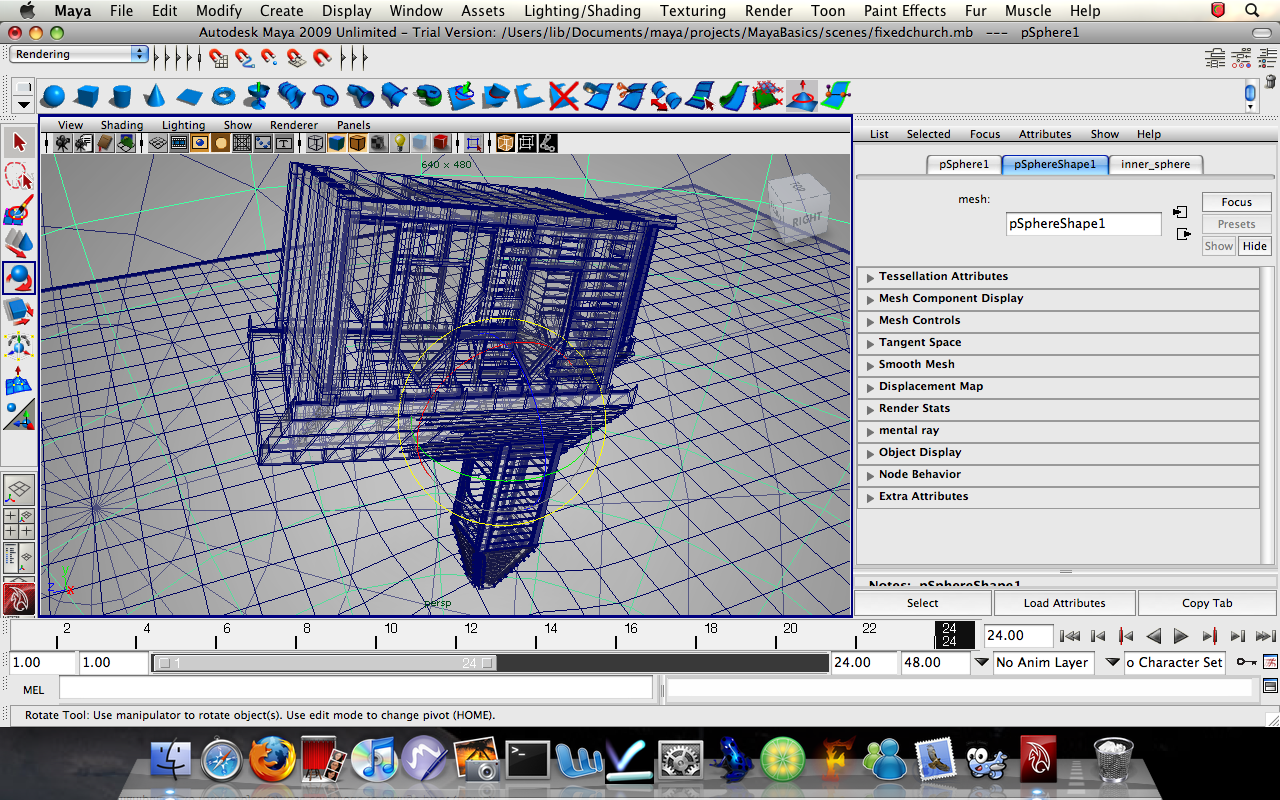Activate the Move tool
Image resolution: width=1280 pixels, height=800 pixels.
point(19,243)
